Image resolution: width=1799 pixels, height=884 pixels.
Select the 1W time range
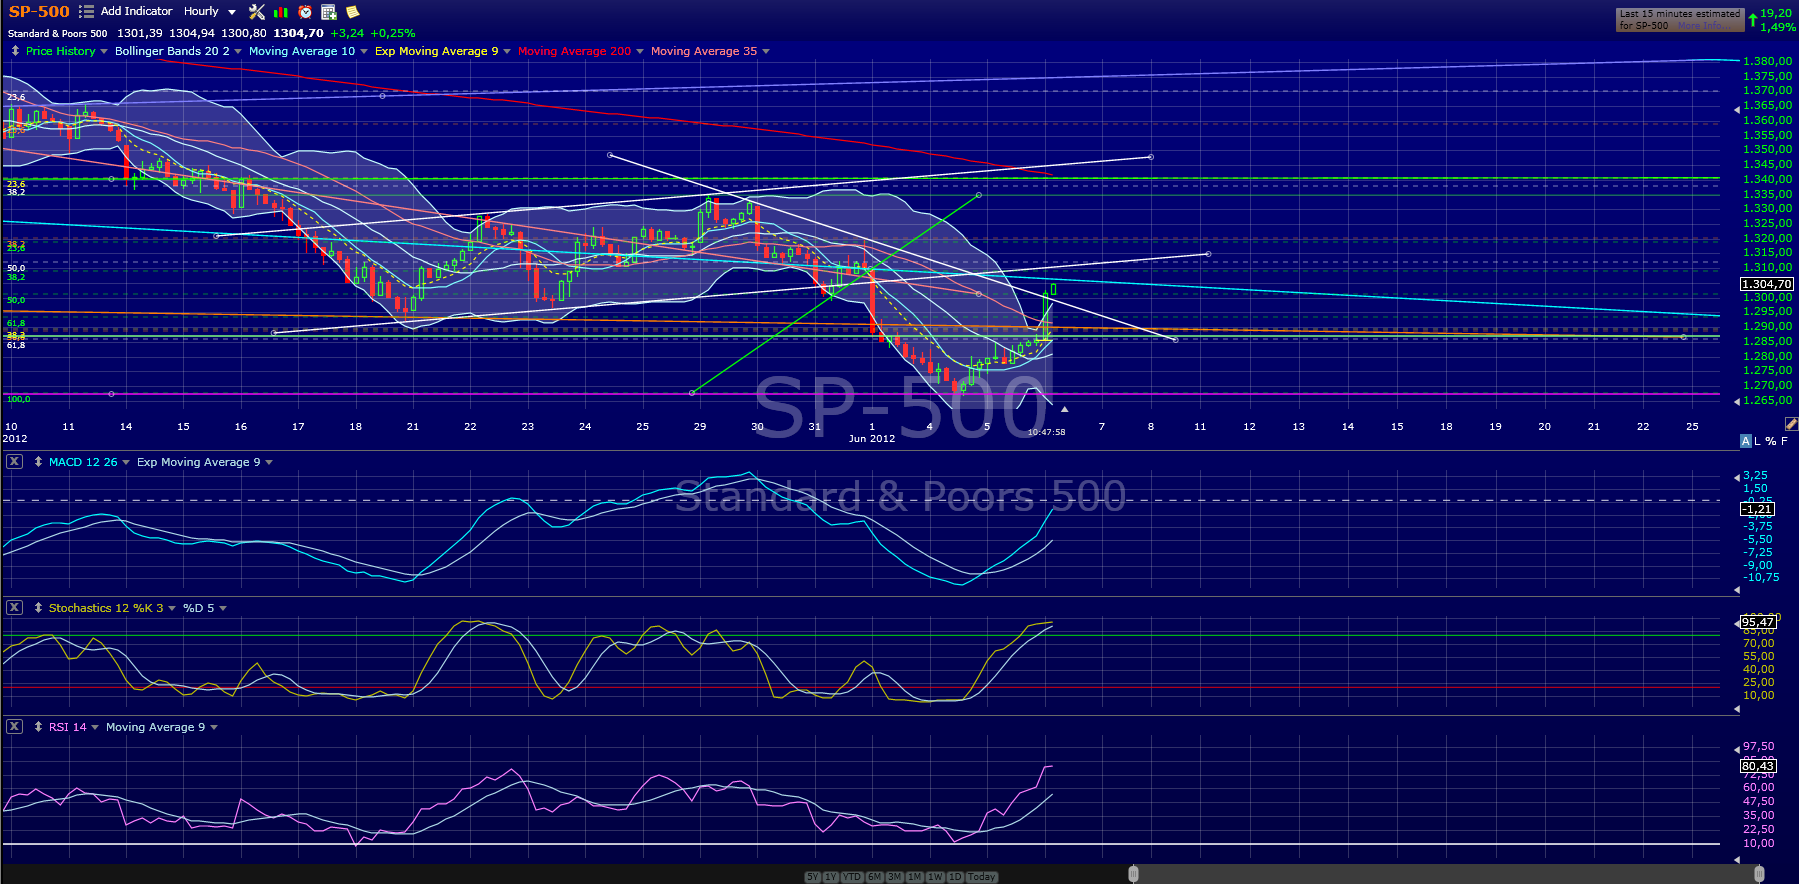(x=935, y=877)
